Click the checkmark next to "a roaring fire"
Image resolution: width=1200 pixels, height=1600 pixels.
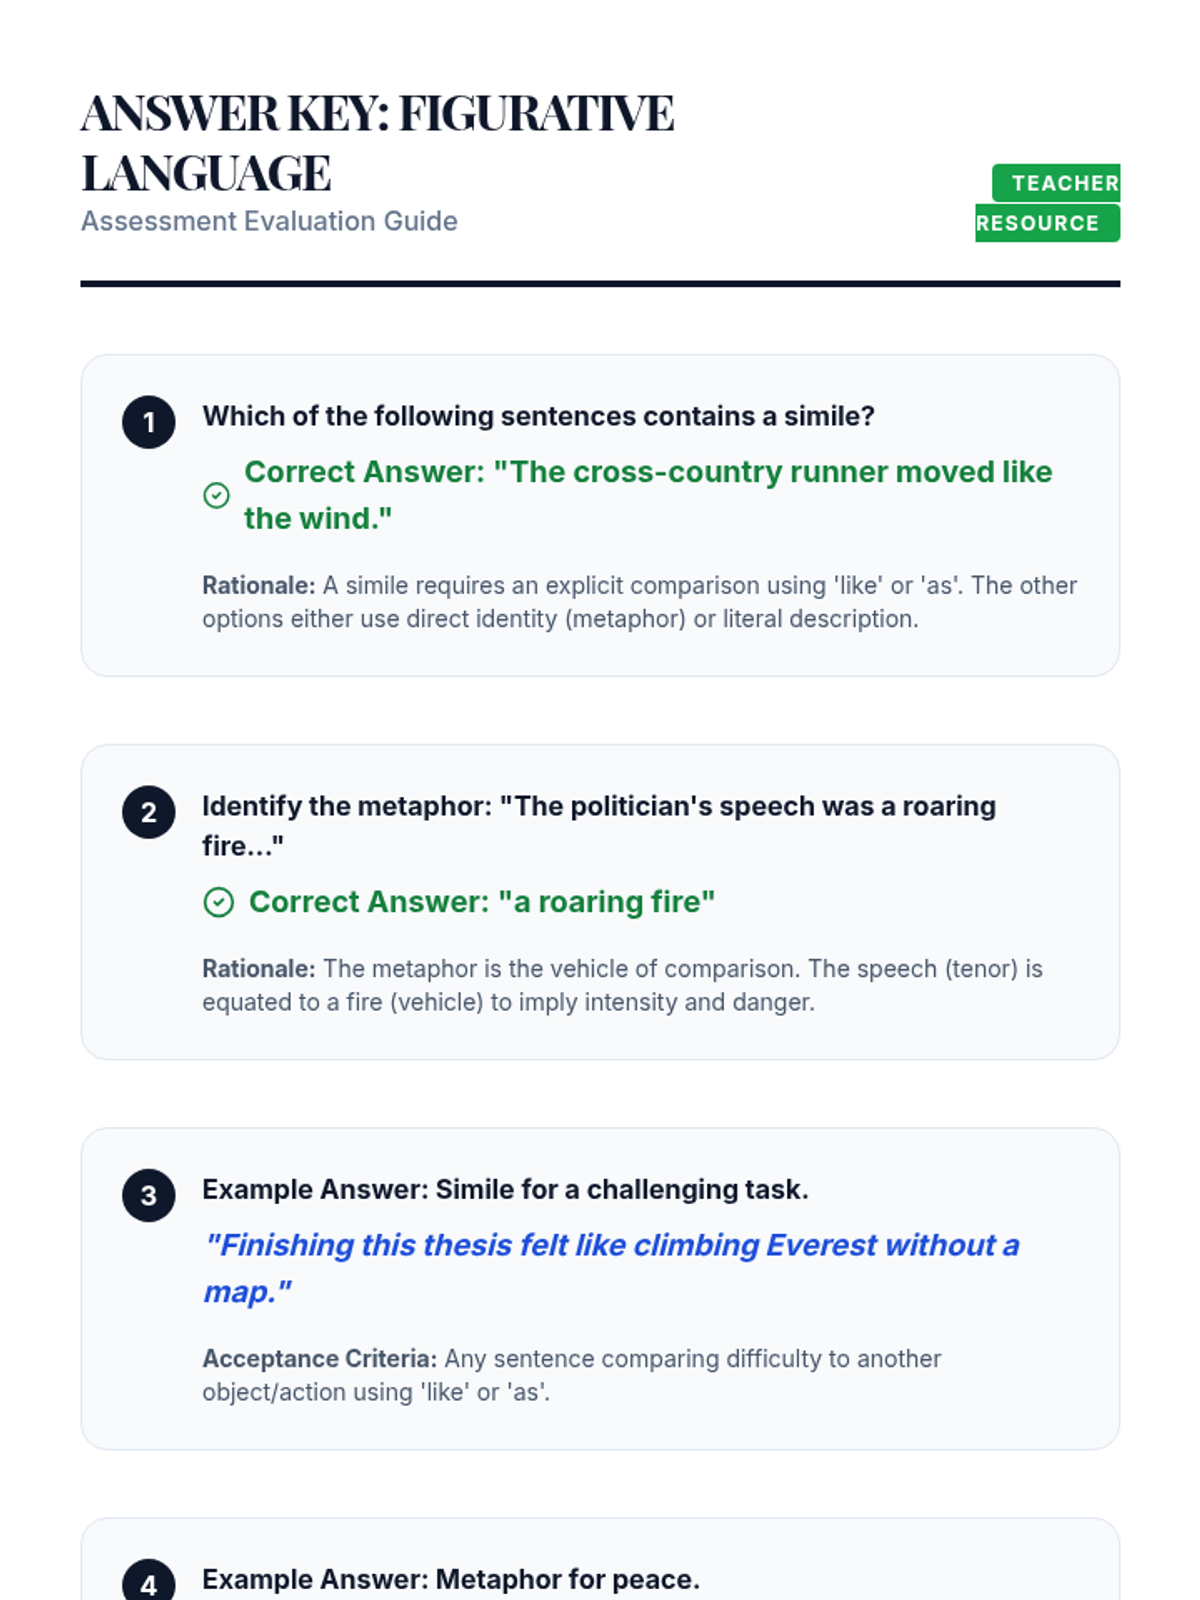pyautogui.click(x=218, y=902)
